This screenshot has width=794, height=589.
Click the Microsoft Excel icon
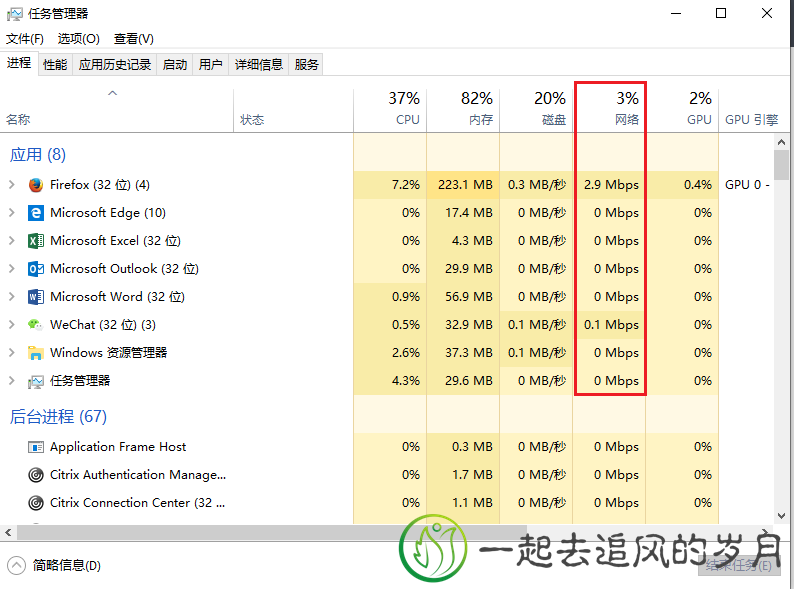pyautogui.click(x=35, y=241)
